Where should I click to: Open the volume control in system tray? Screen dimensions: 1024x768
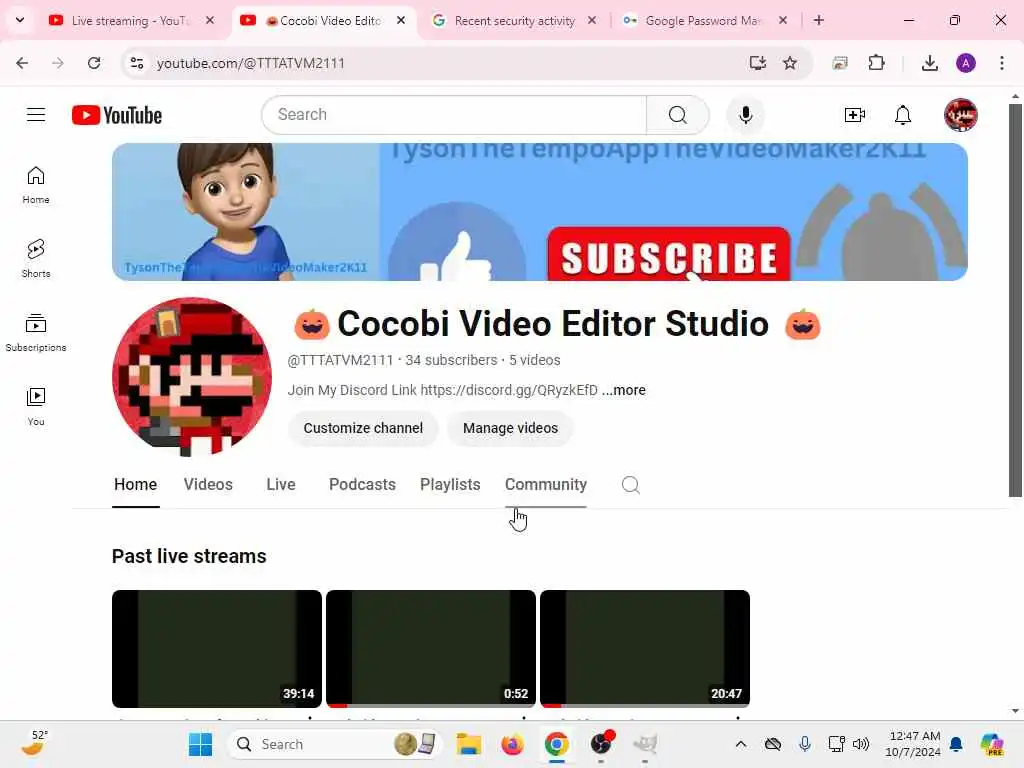click(861, 744)
